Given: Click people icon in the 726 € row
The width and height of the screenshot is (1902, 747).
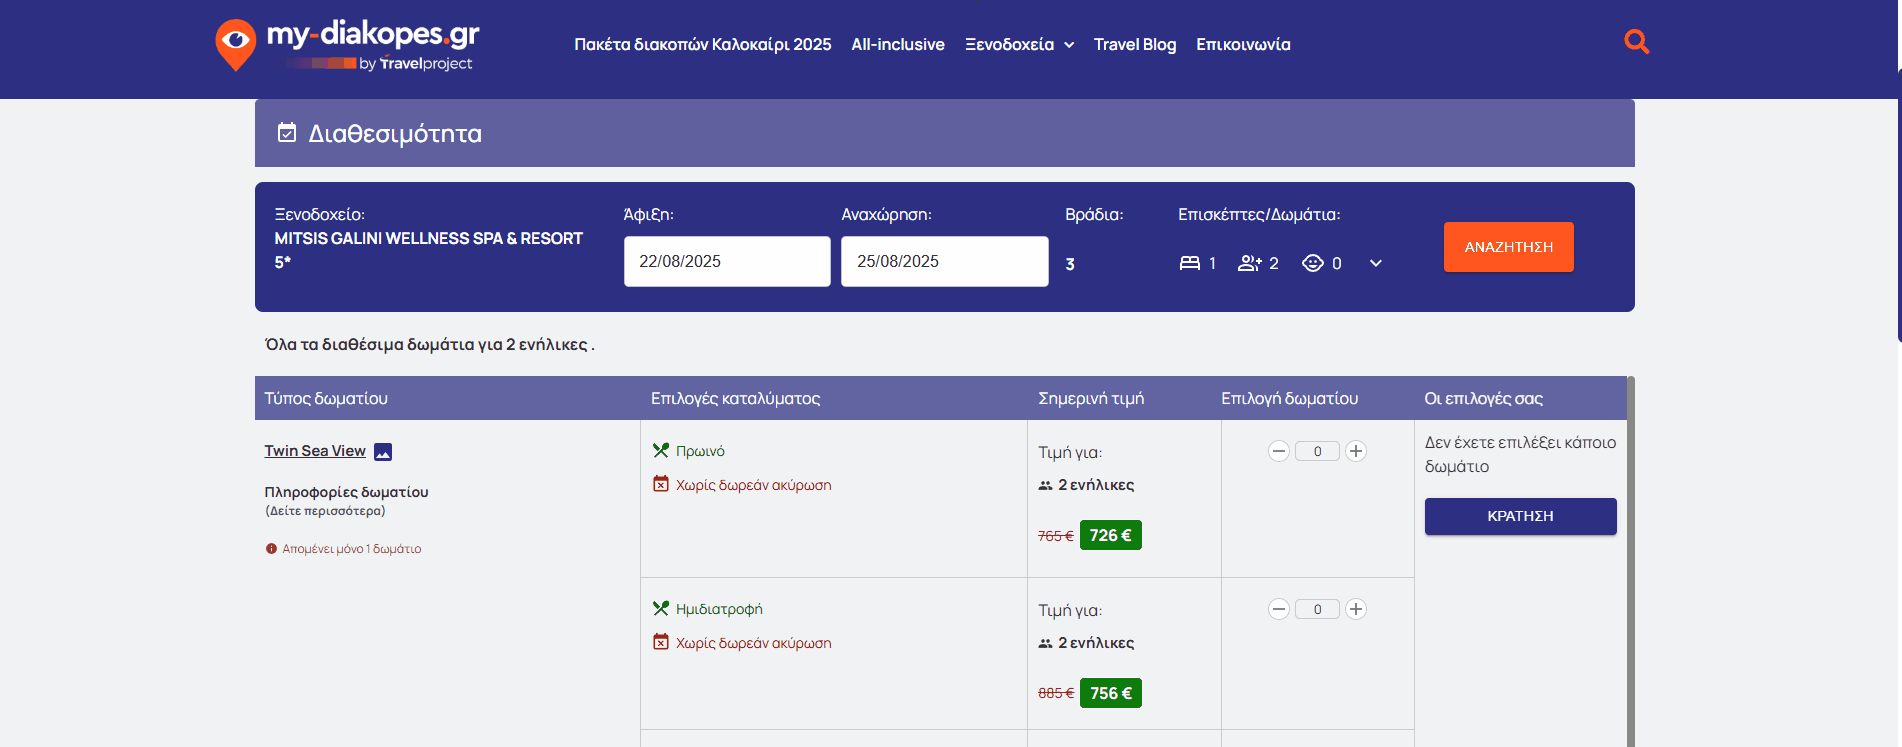Looking at the screenshot, I should pyautogui.click(x=1045, y=485).
